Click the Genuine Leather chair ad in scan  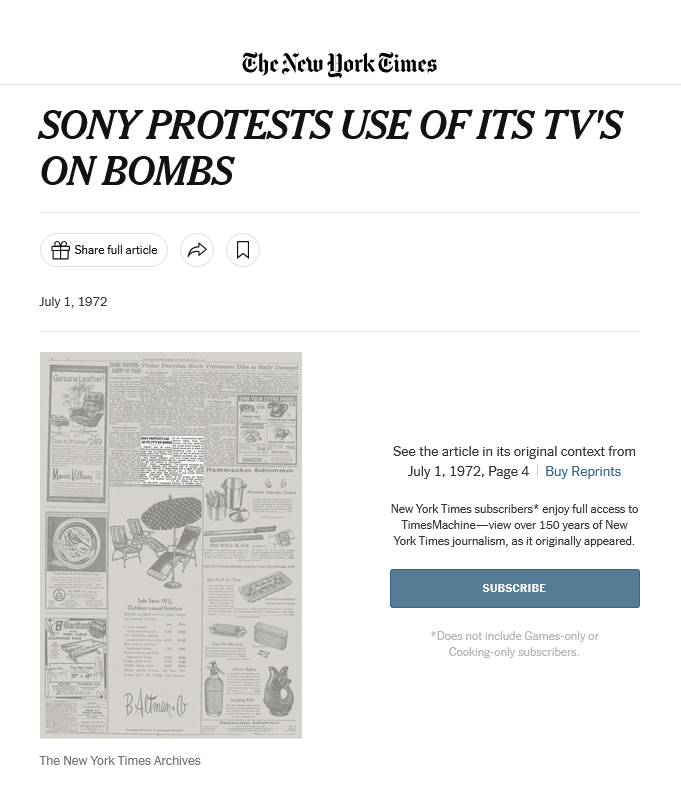click(77, 432)
